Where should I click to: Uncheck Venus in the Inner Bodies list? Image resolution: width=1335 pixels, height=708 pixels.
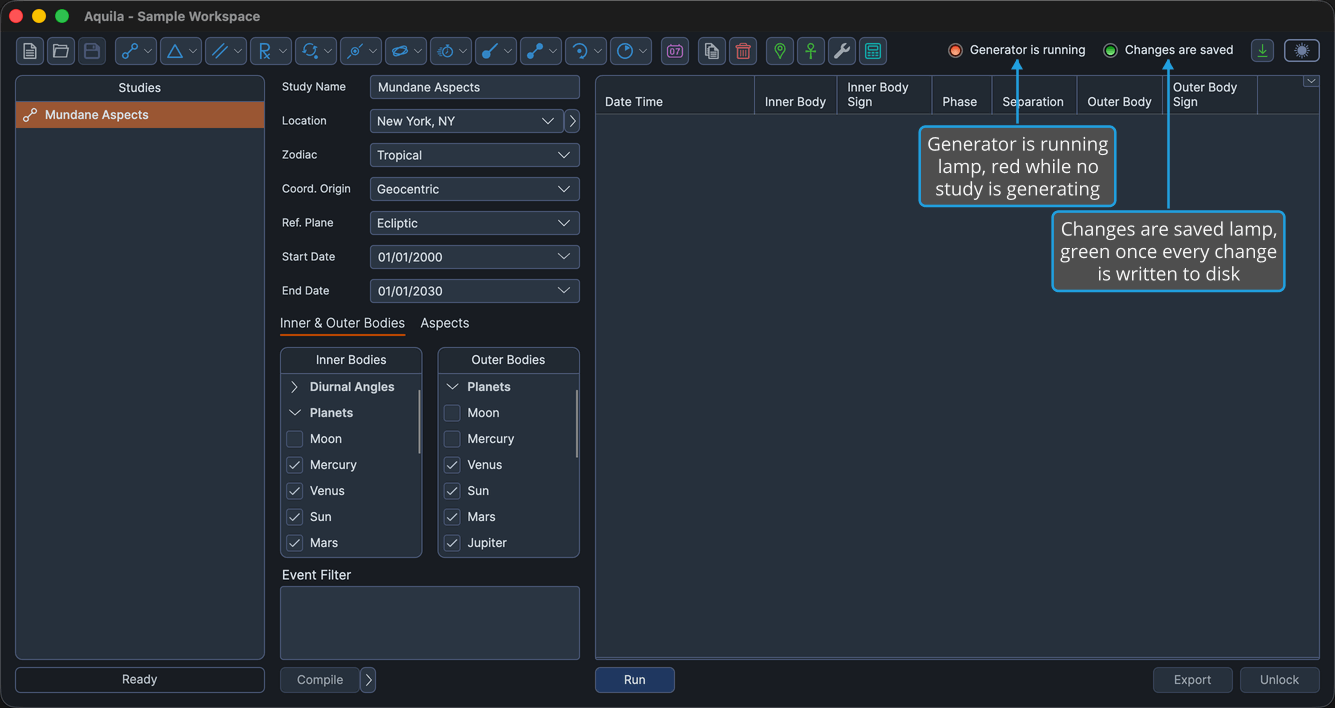coord(295,491)
